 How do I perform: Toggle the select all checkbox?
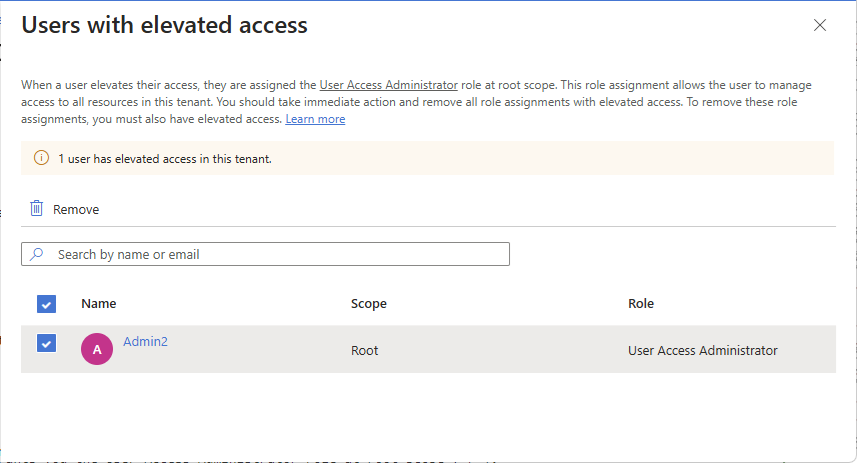(46, 304)
